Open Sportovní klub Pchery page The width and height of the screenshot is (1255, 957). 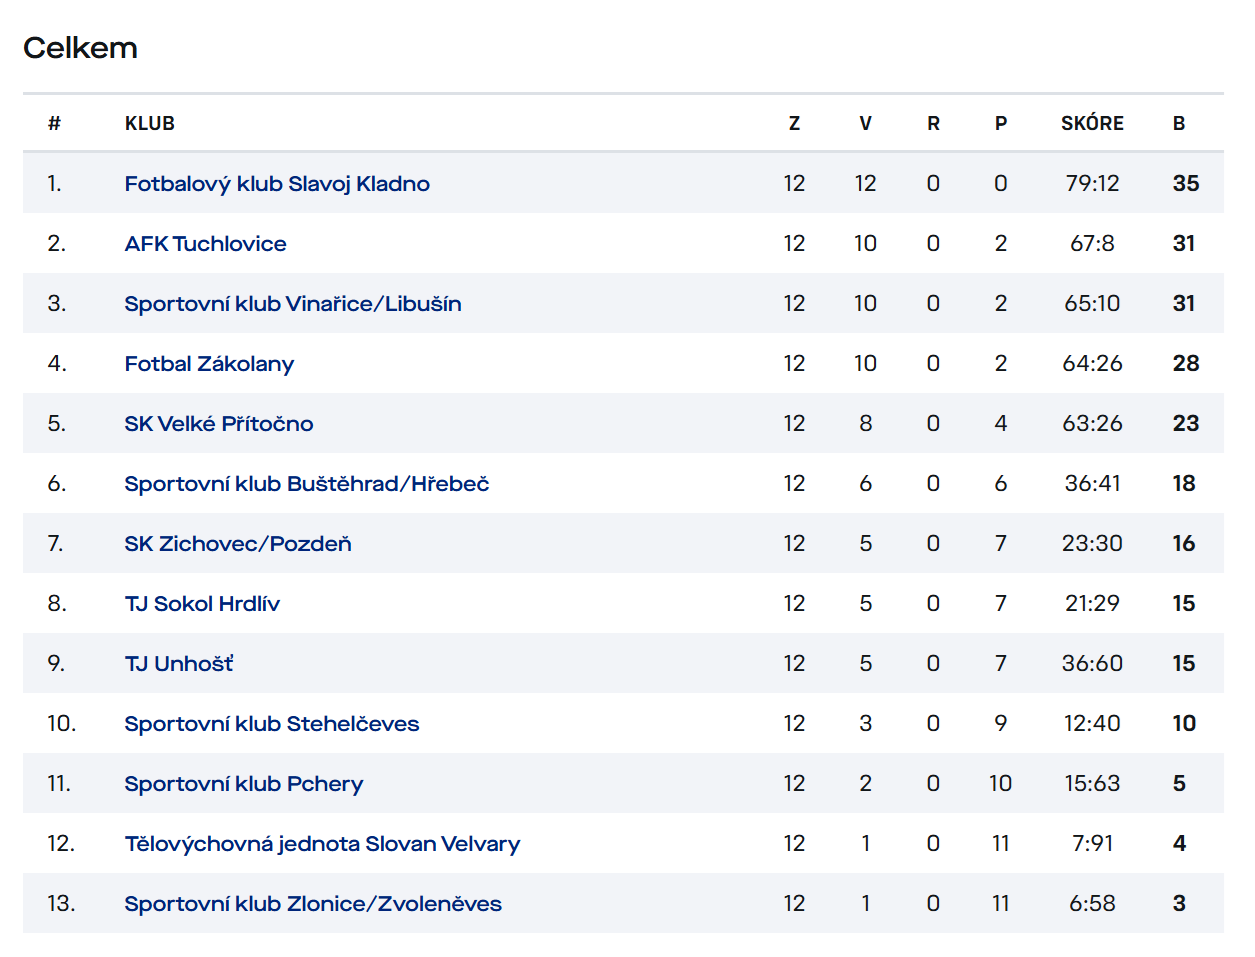tap(243, 784)
